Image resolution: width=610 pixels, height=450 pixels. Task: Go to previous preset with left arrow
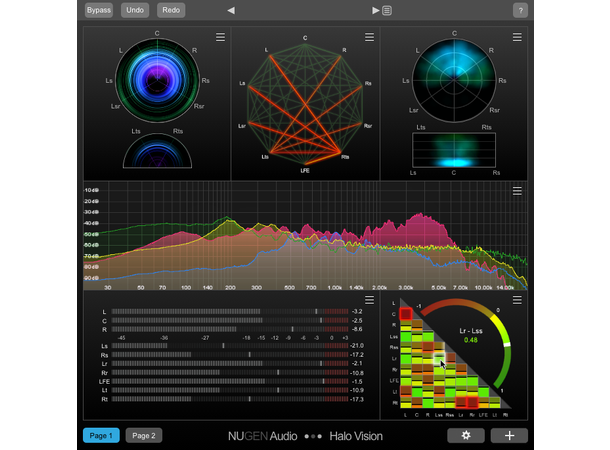231,11
